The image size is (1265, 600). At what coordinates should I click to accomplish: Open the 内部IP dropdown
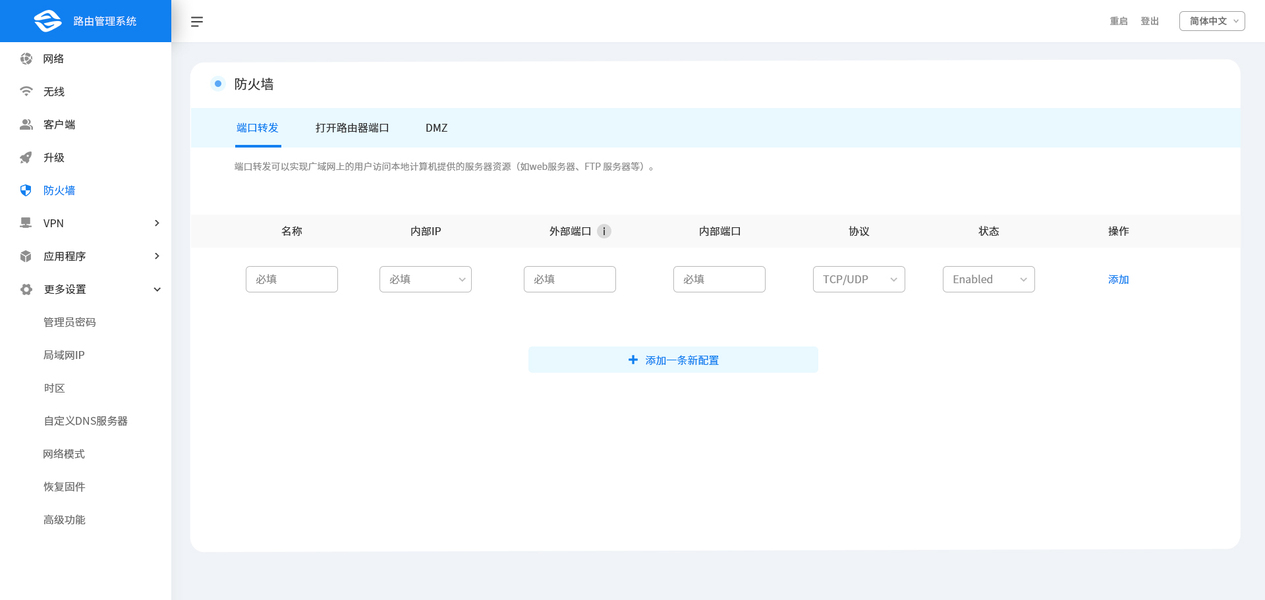[x=425, y=279]
